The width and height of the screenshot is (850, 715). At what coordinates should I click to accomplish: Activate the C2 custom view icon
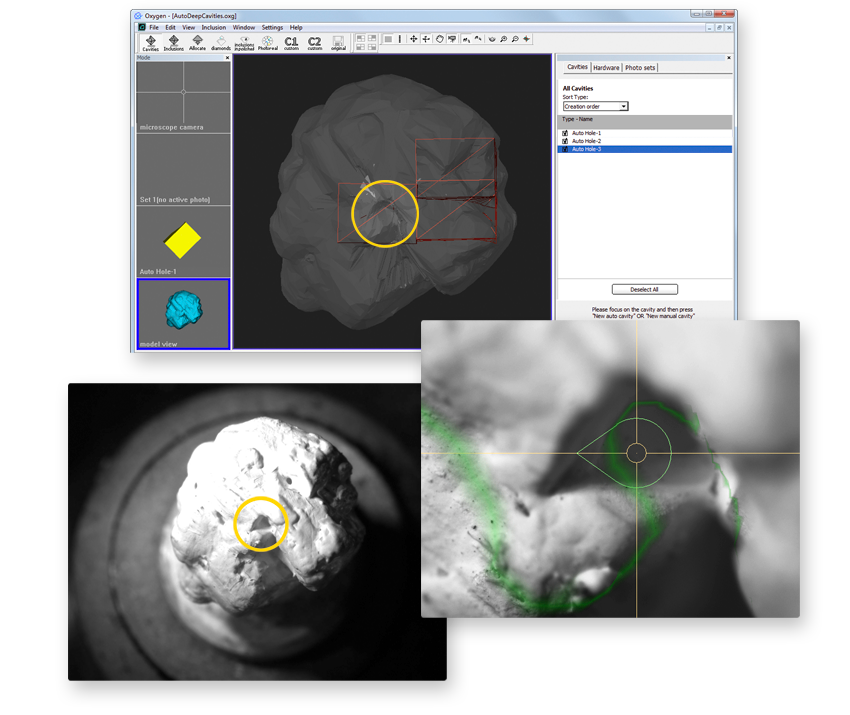pos(315,42)
